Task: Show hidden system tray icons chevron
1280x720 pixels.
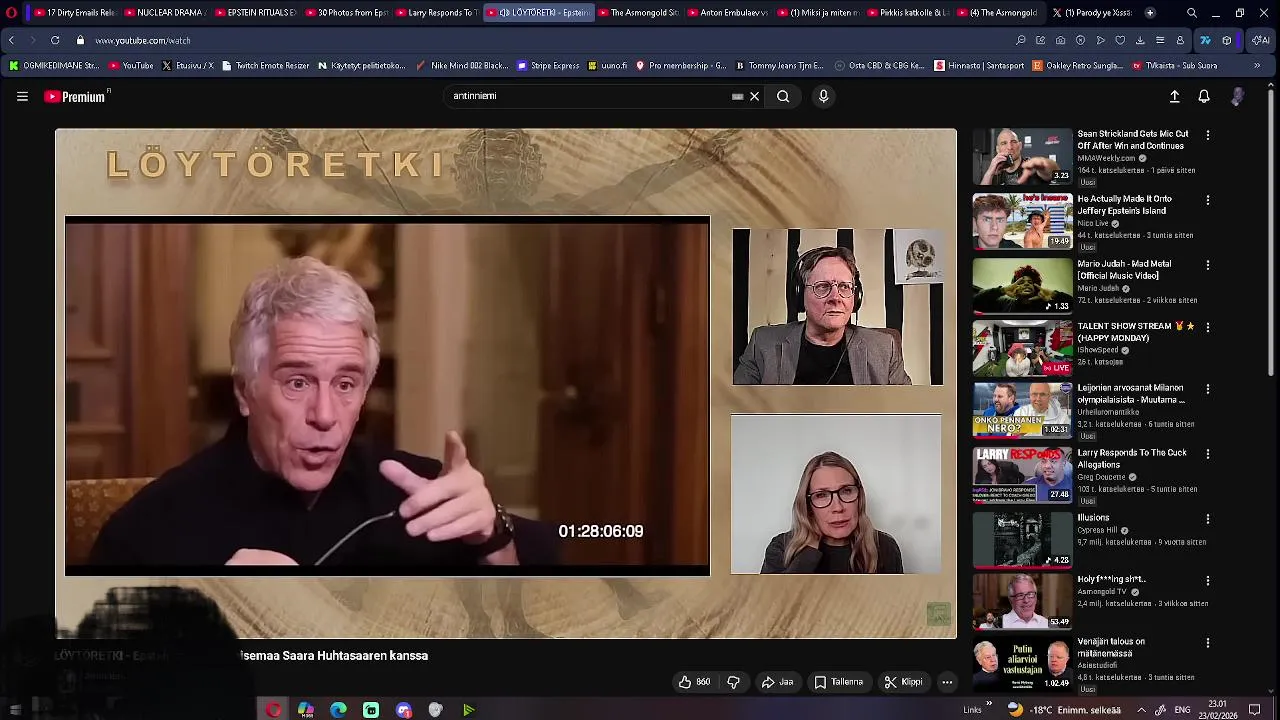Action: pyautogui.click(x=1141, y=710)
